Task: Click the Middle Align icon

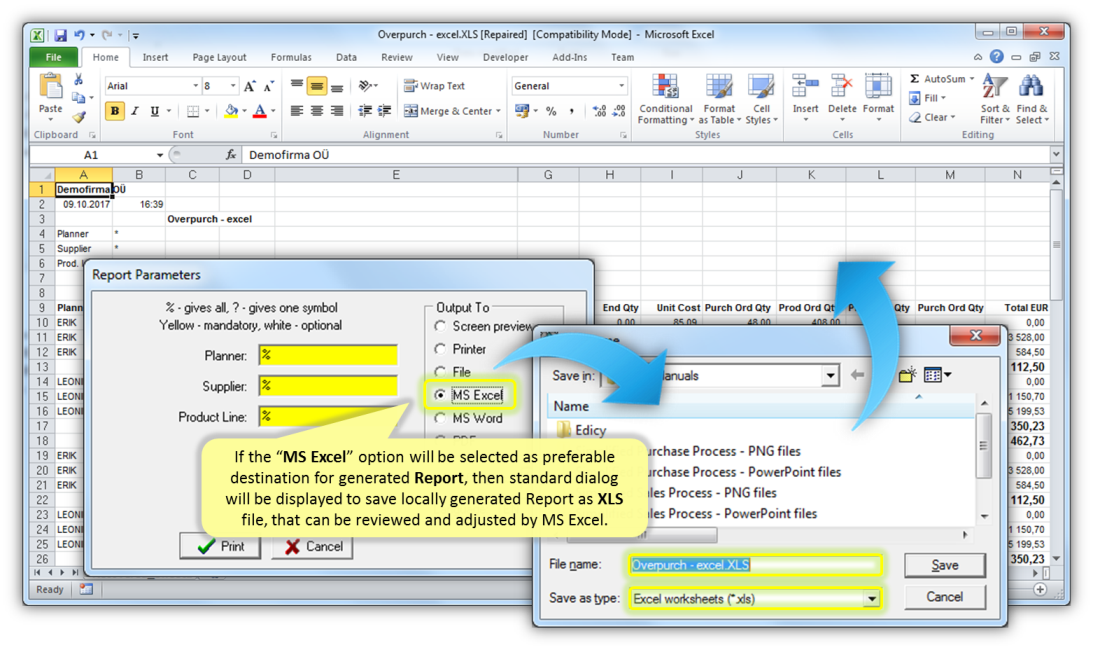Action: (x=316, y=86)
